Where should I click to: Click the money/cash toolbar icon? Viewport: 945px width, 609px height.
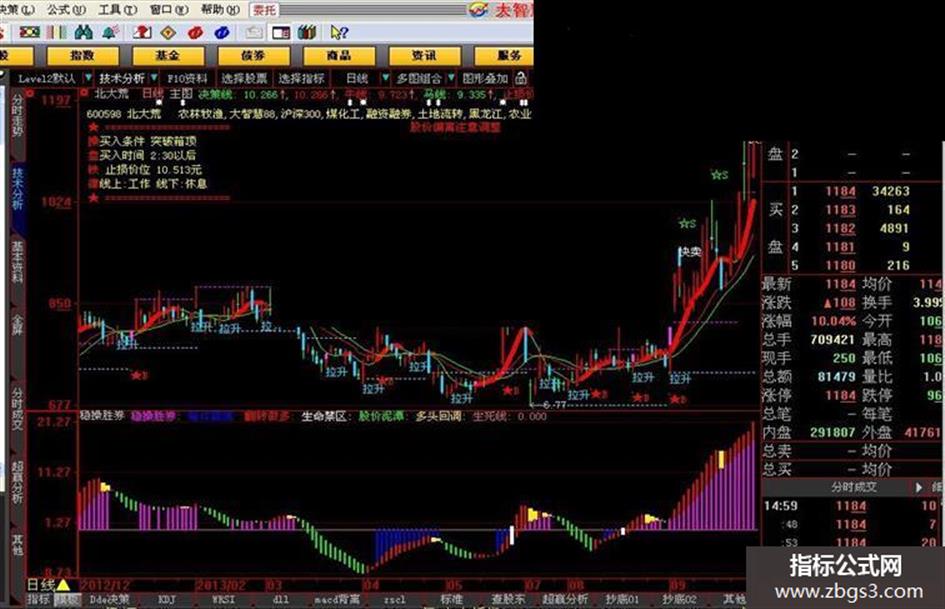click(28, 32)
